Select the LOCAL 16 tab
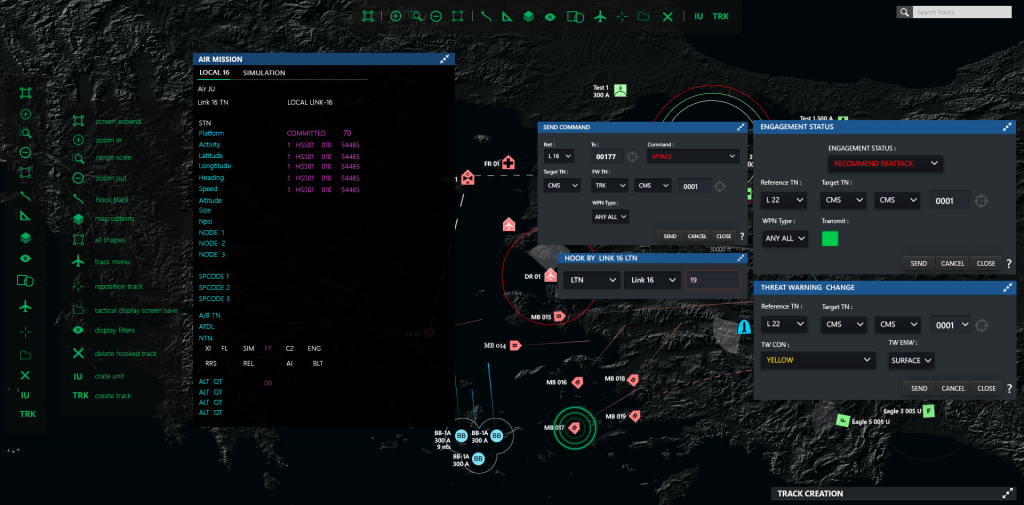 pos(214,73)
